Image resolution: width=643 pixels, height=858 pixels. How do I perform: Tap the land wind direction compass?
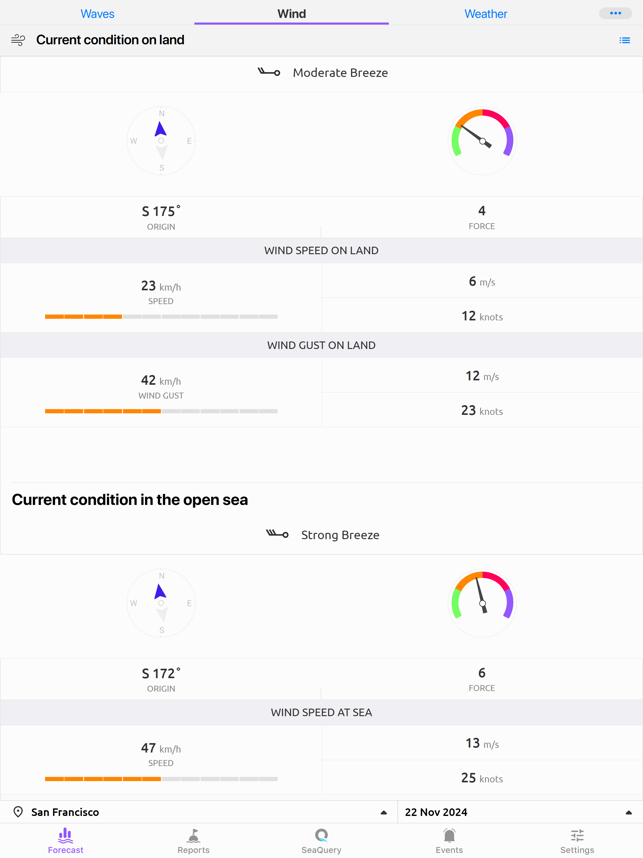[161, 141]
